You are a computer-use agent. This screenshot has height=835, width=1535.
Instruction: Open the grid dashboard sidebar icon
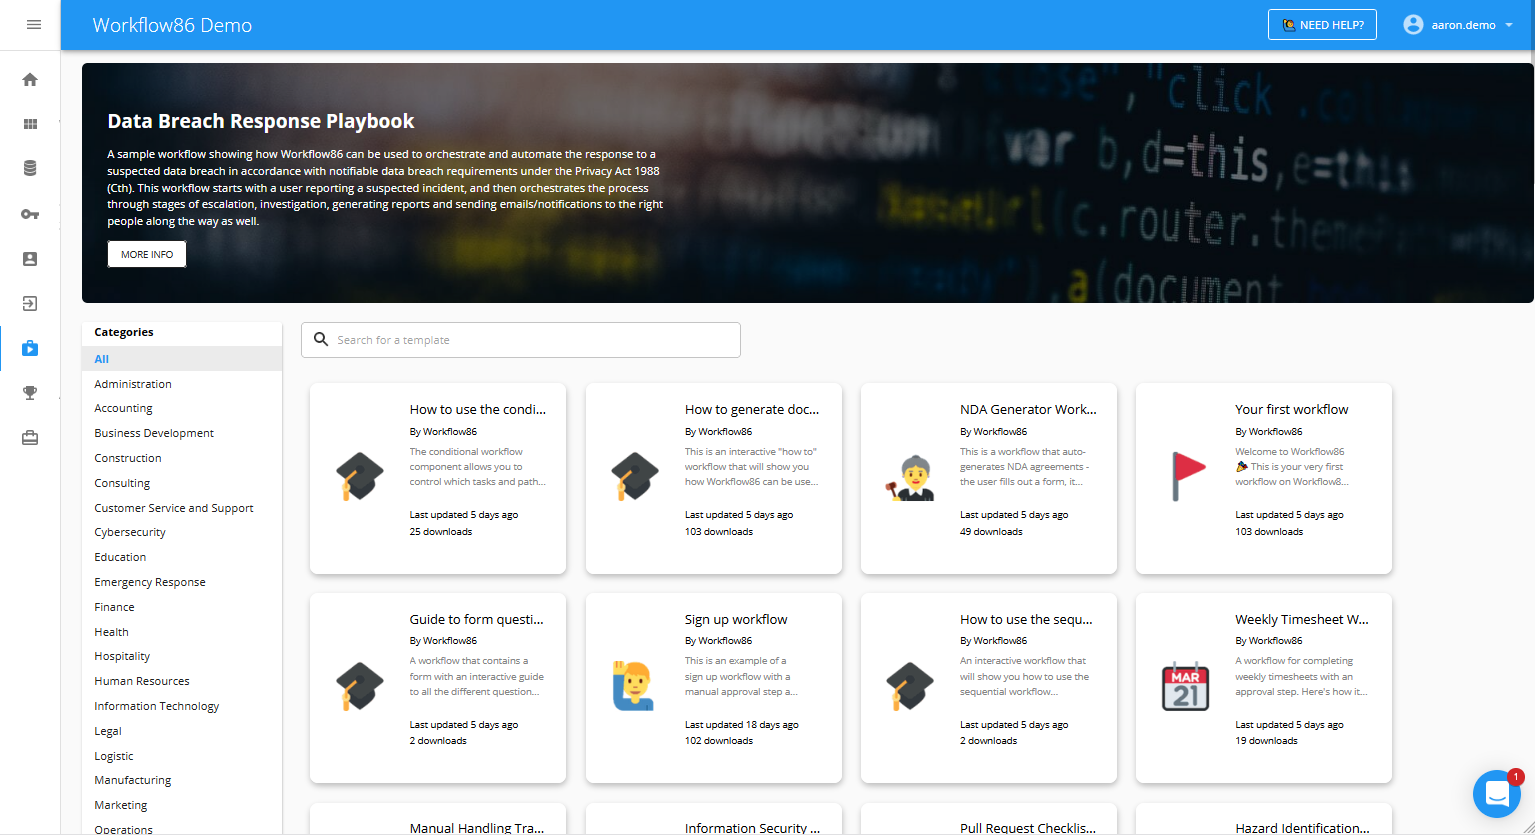pyautogui.click(x=30, y=124)
